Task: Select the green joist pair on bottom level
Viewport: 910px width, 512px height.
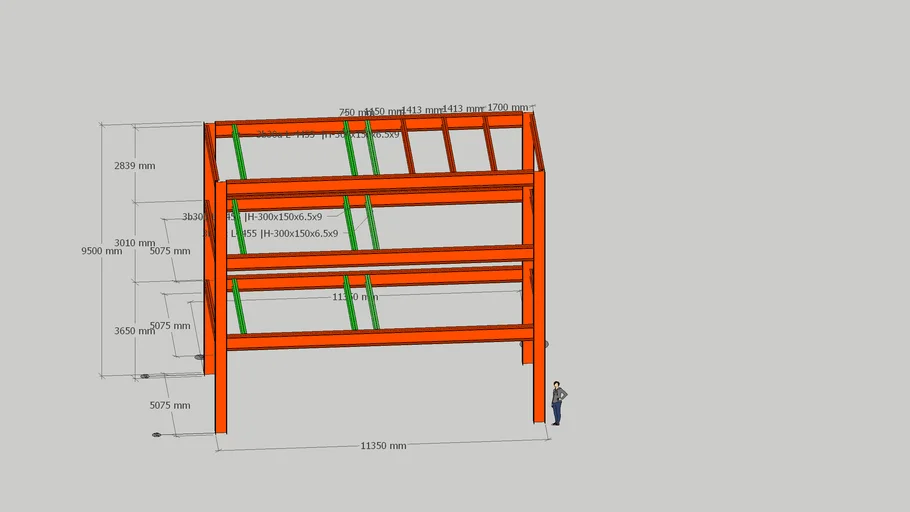Action: pyautogui.click(x=362, y=304)
